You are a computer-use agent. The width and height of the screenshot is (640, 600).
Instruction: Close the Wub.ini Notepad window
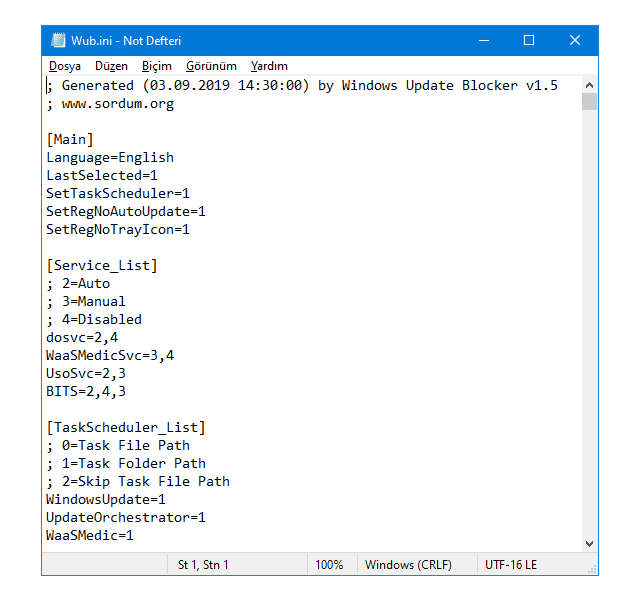coord(575,40)
